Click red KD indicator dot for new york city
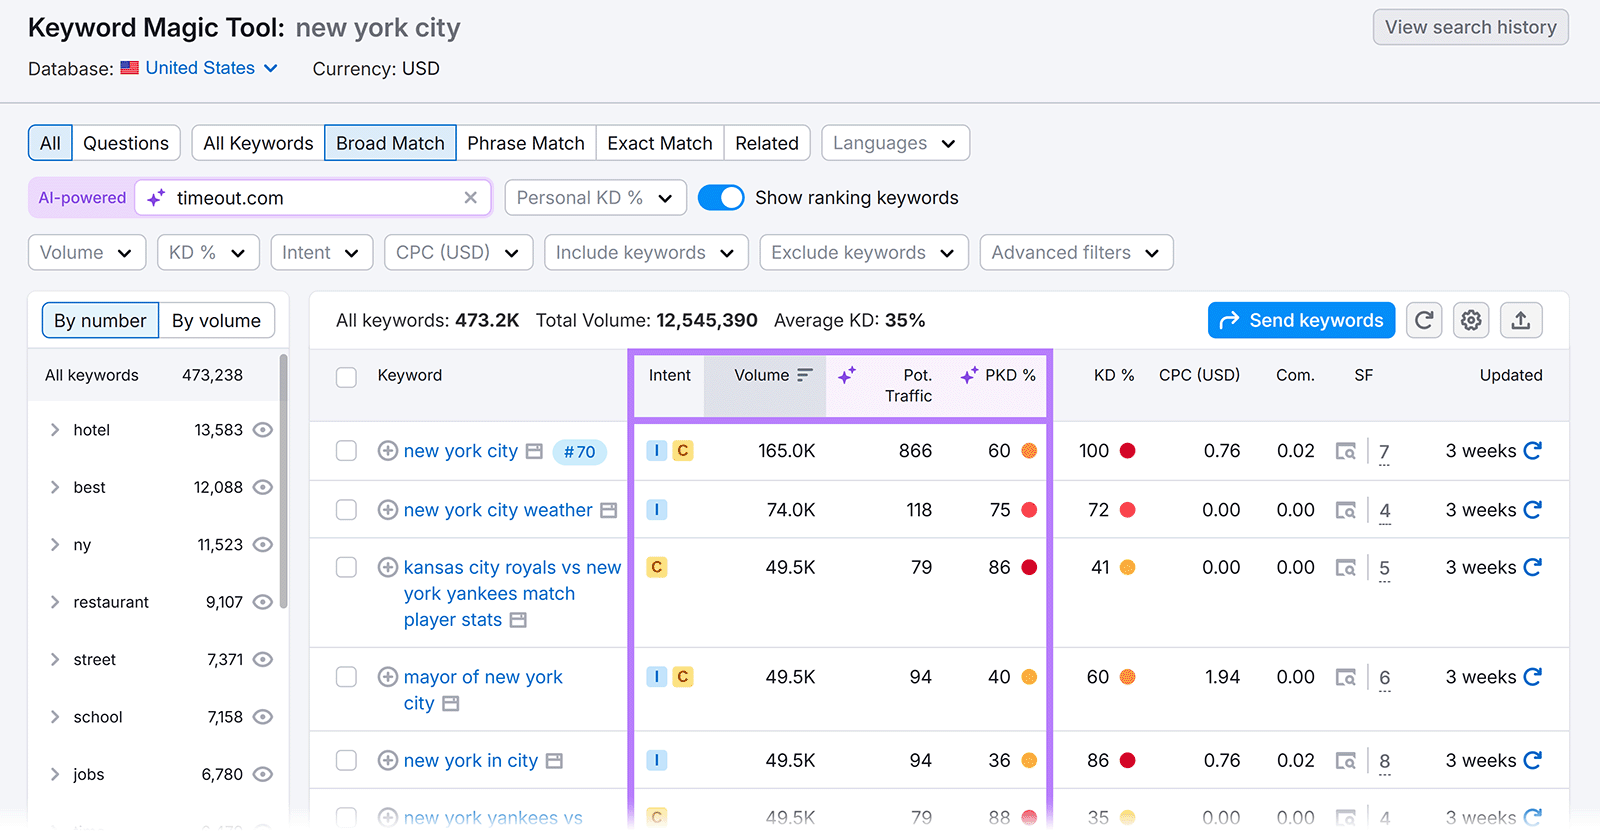 (x=1128, y=451)
